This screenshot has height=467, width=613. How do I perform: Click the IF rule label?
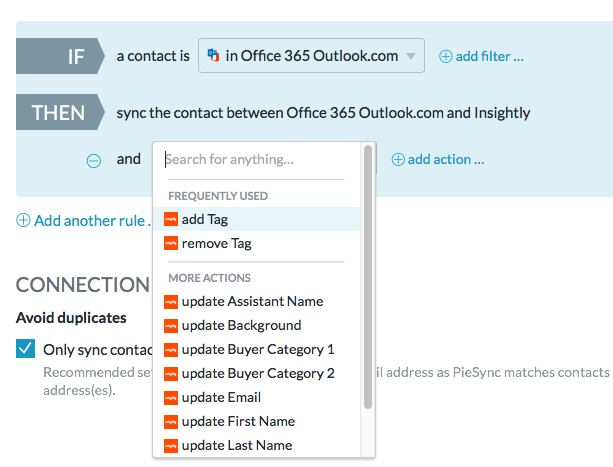click(60, 56)
